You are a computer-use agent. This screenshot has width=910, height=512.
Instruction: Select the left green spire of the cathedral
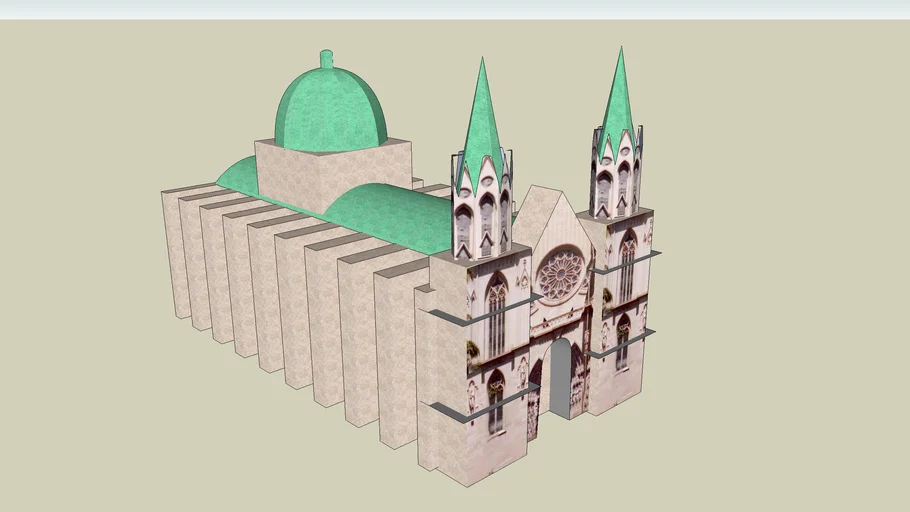[x=482, y=127]
